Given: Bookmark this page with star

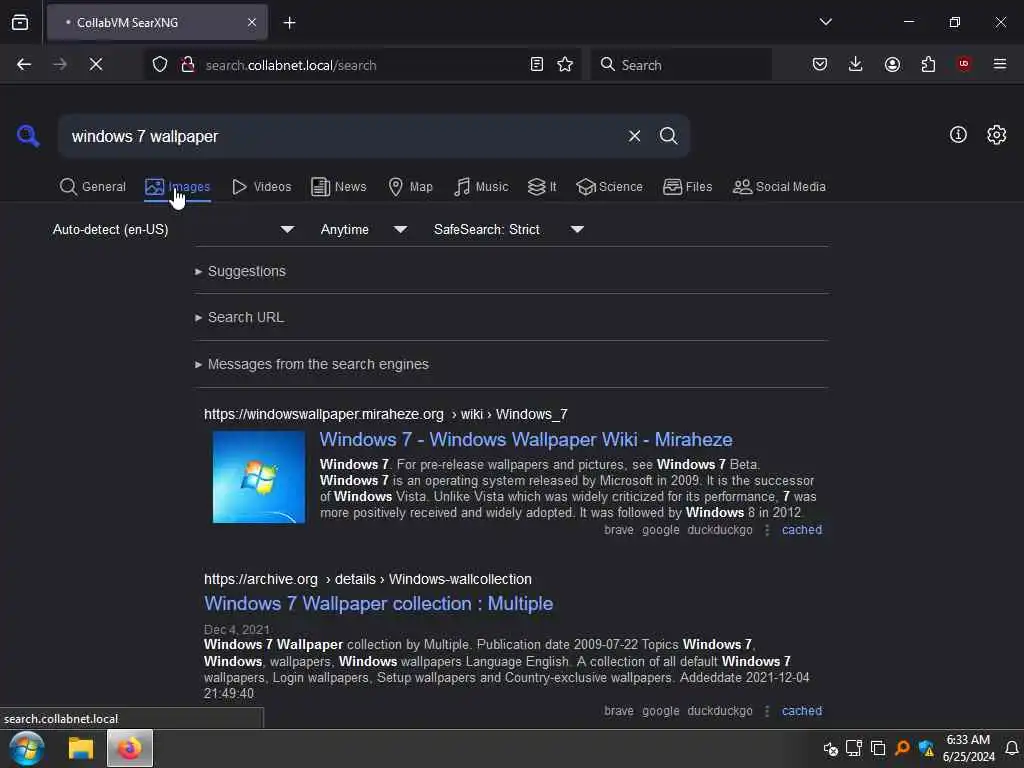Looking at the screenshot, I should coord(565,64).
